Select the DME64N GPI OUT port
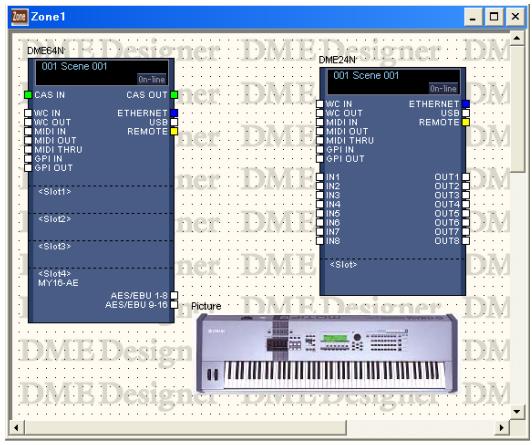 click(x=28, y=168)
